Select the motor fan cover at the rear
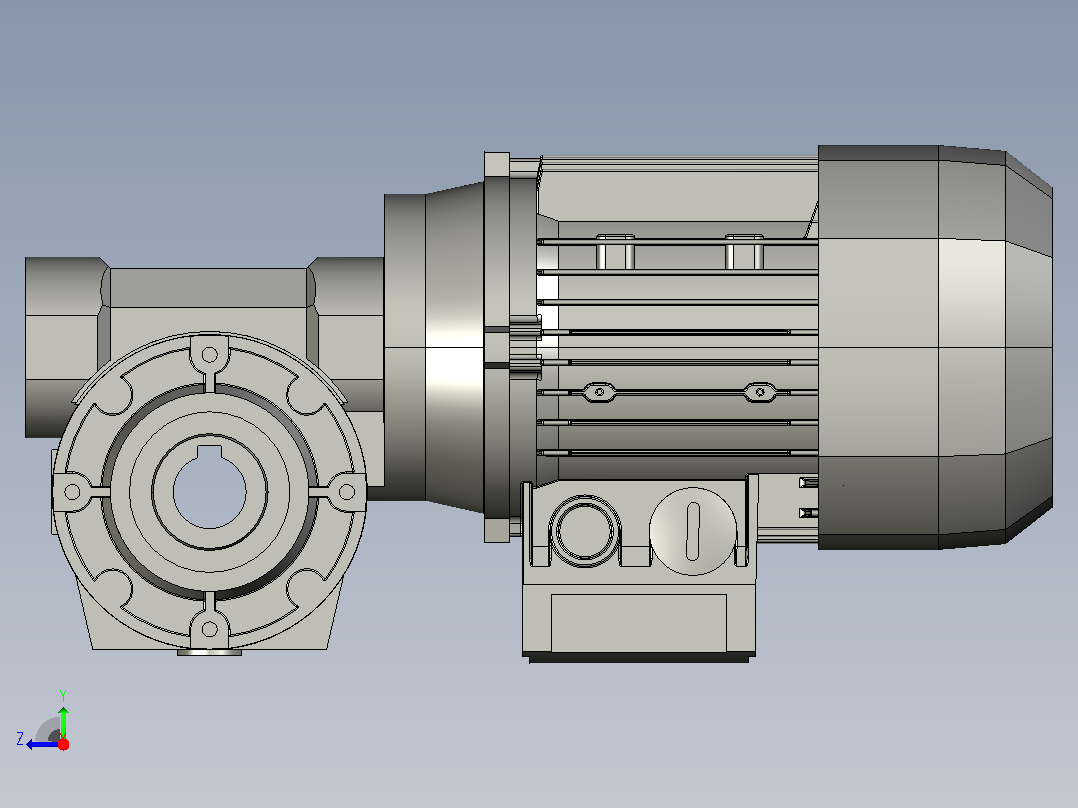 tap(935, 347)
